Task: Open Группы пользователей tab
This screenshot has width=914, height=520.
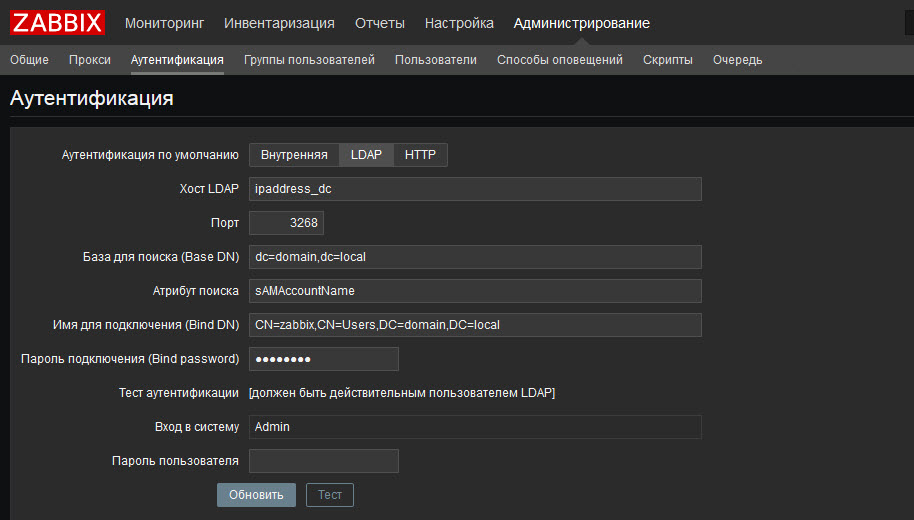Action: tap(309, 59)
